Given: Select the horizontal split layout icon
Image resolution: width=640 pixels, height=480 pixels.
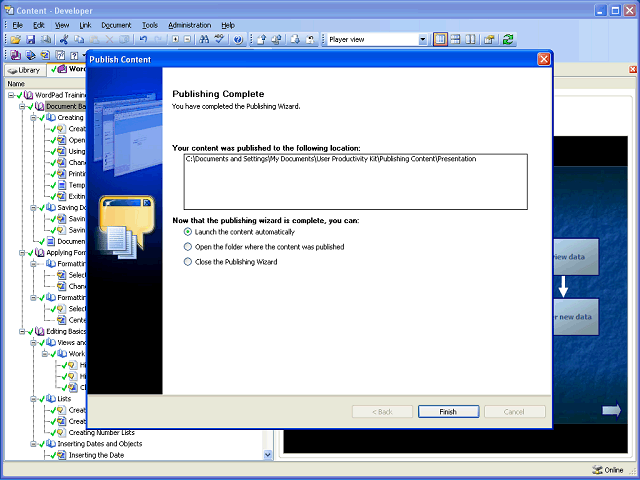Looking at the screenshot, I should pyautogui.click(x=455, y=40).
